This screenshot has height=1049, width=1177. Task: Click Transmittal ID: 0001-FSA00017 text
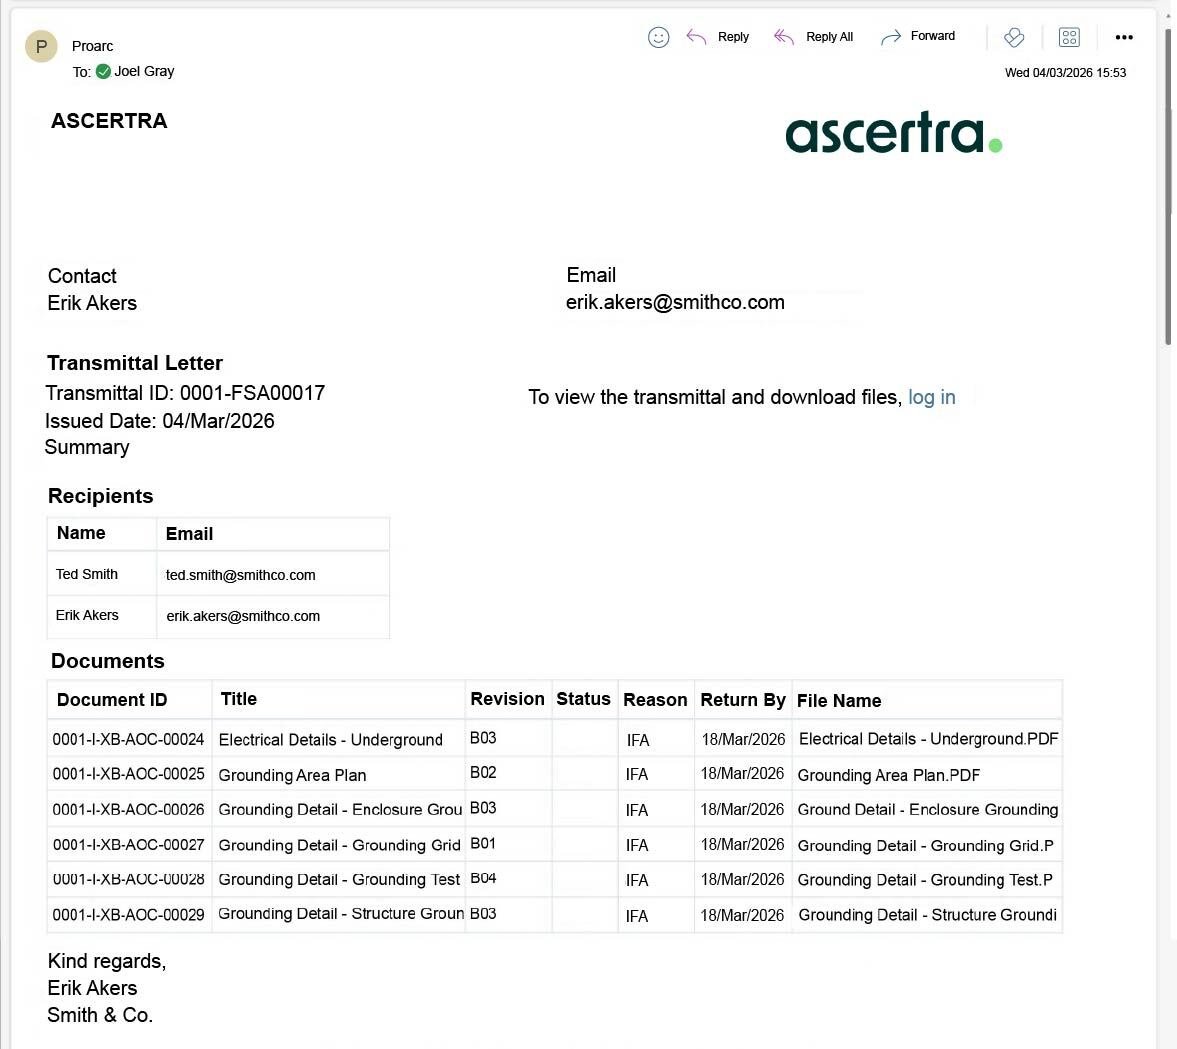point(185,393)
